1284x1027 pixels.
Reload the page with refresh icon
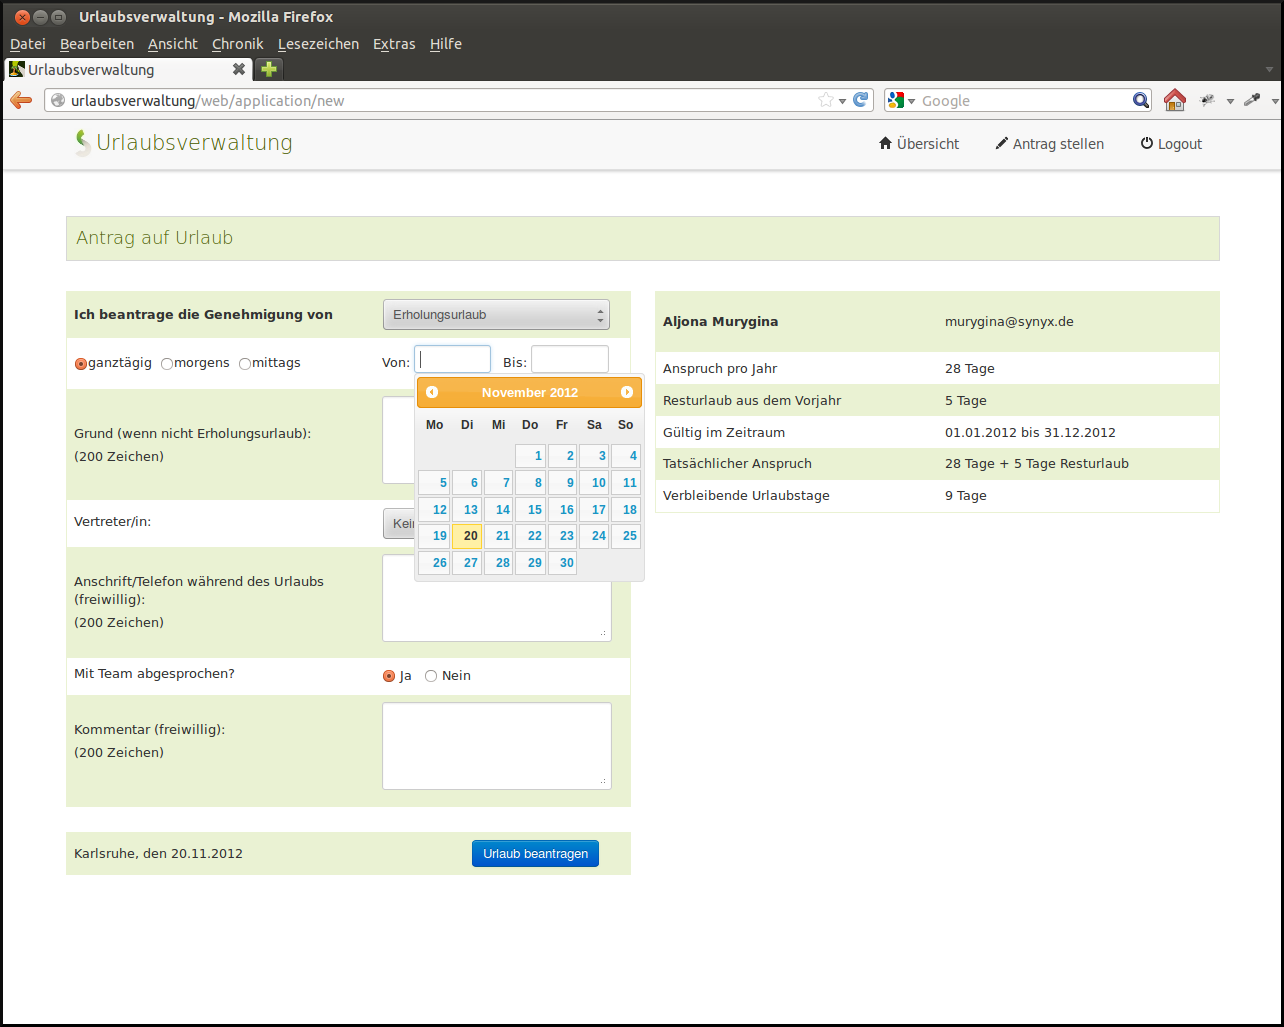(x=861, y=100)
